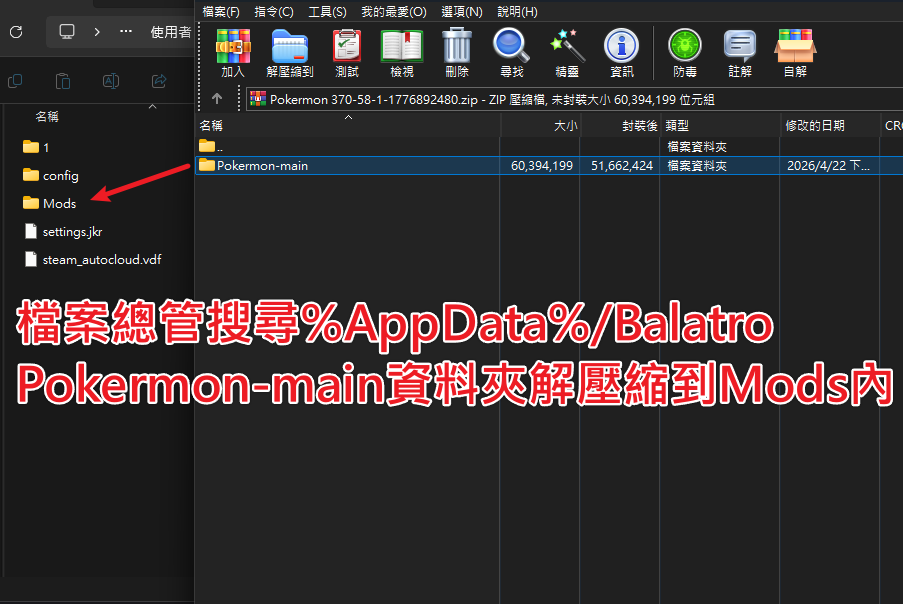Open the 工具(S) menu
The height and width of the screenshot is (604, 903).
(327, 12)
